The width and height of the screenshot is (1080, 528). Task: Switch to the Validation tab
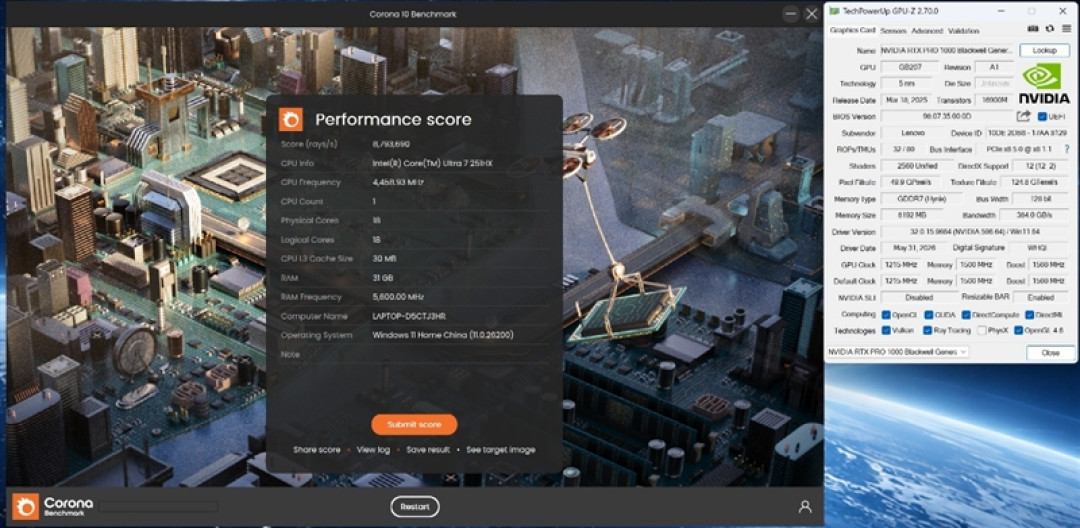(963, 31)
